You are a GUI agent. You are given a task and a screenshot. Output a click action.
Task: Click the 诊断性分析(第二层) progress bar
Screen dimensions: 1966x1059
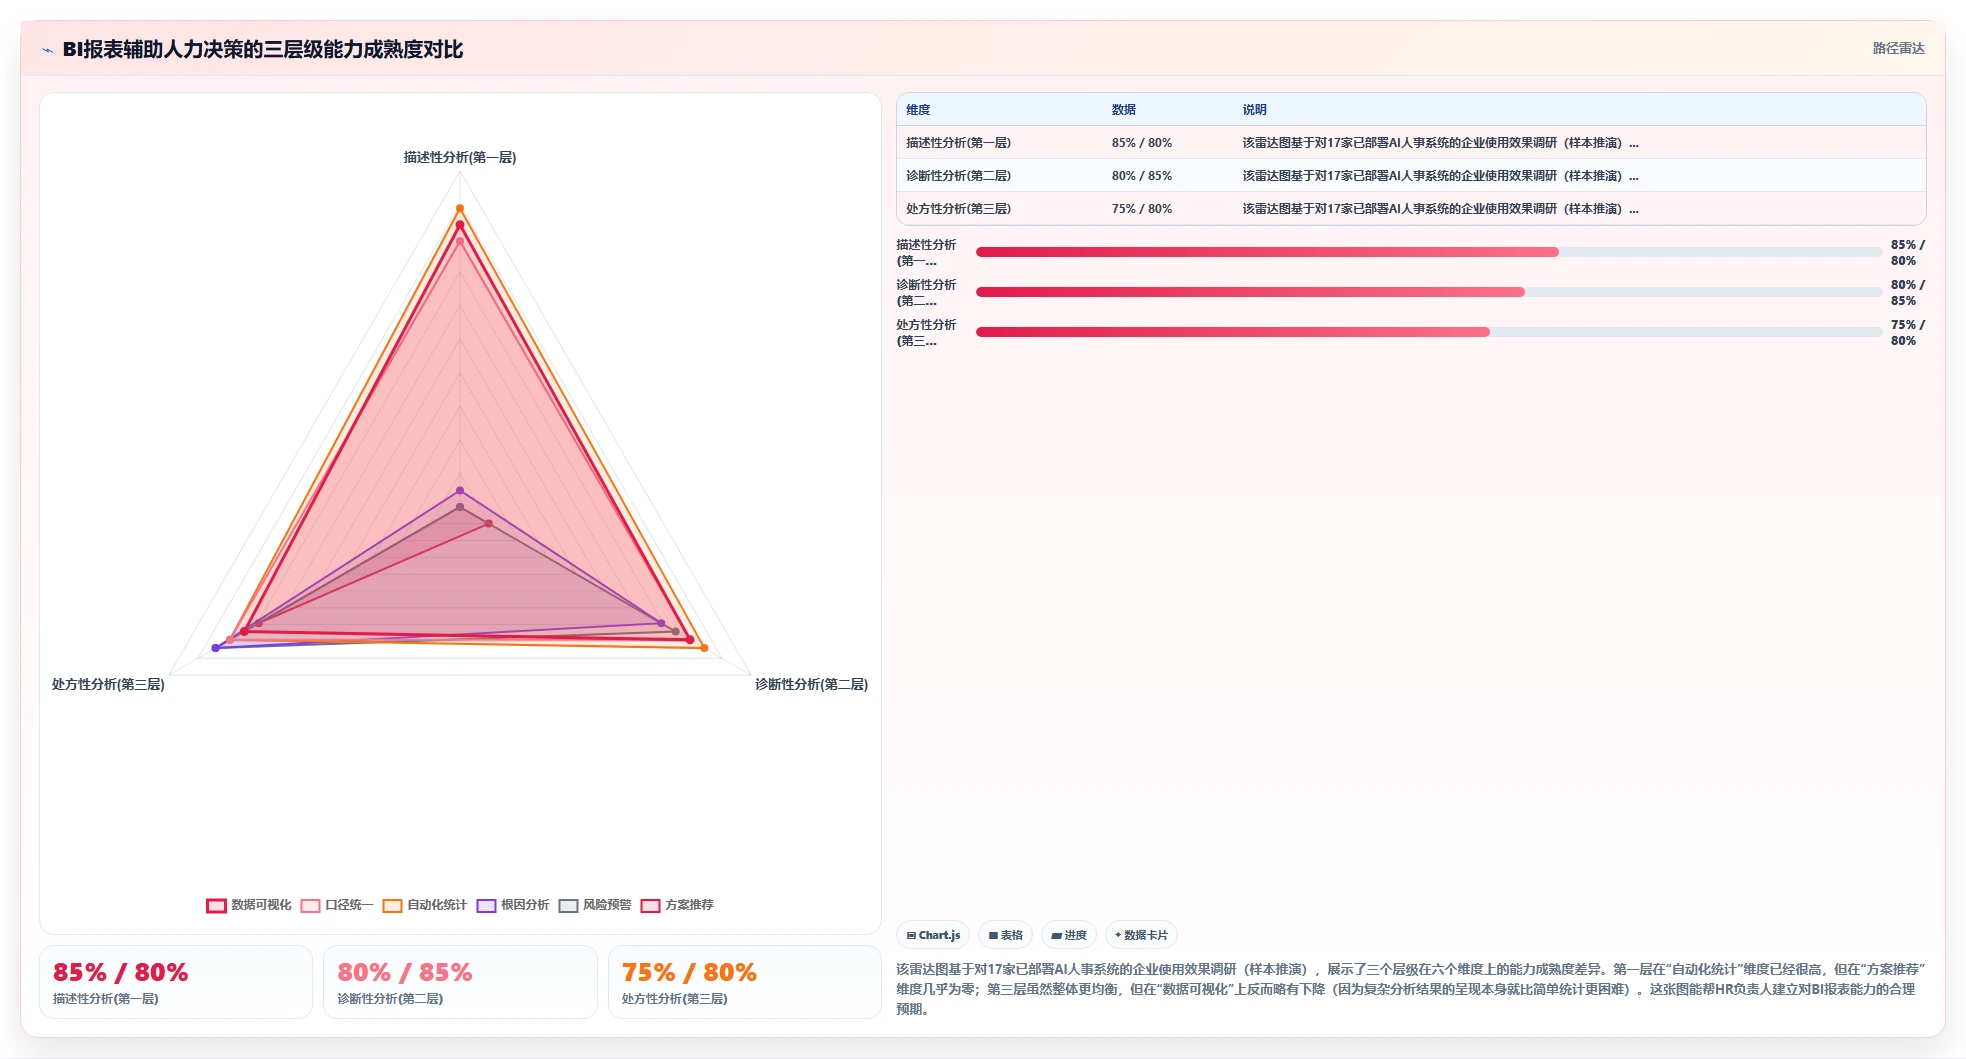coord(1429,292)
